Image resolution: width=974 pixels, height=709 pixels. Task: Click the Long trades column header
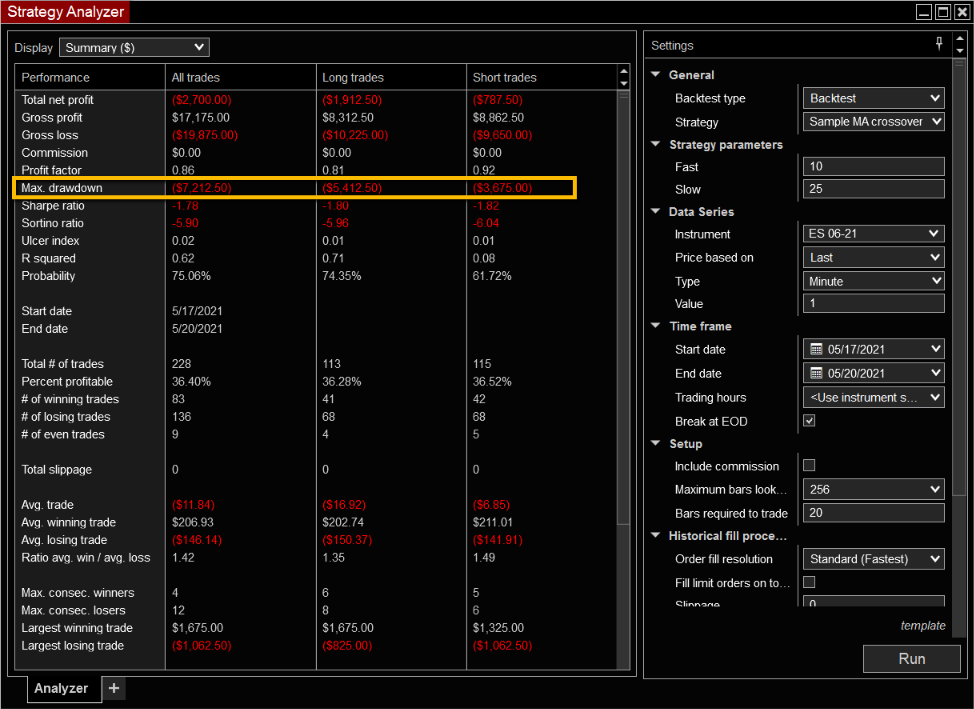(391, 78)
